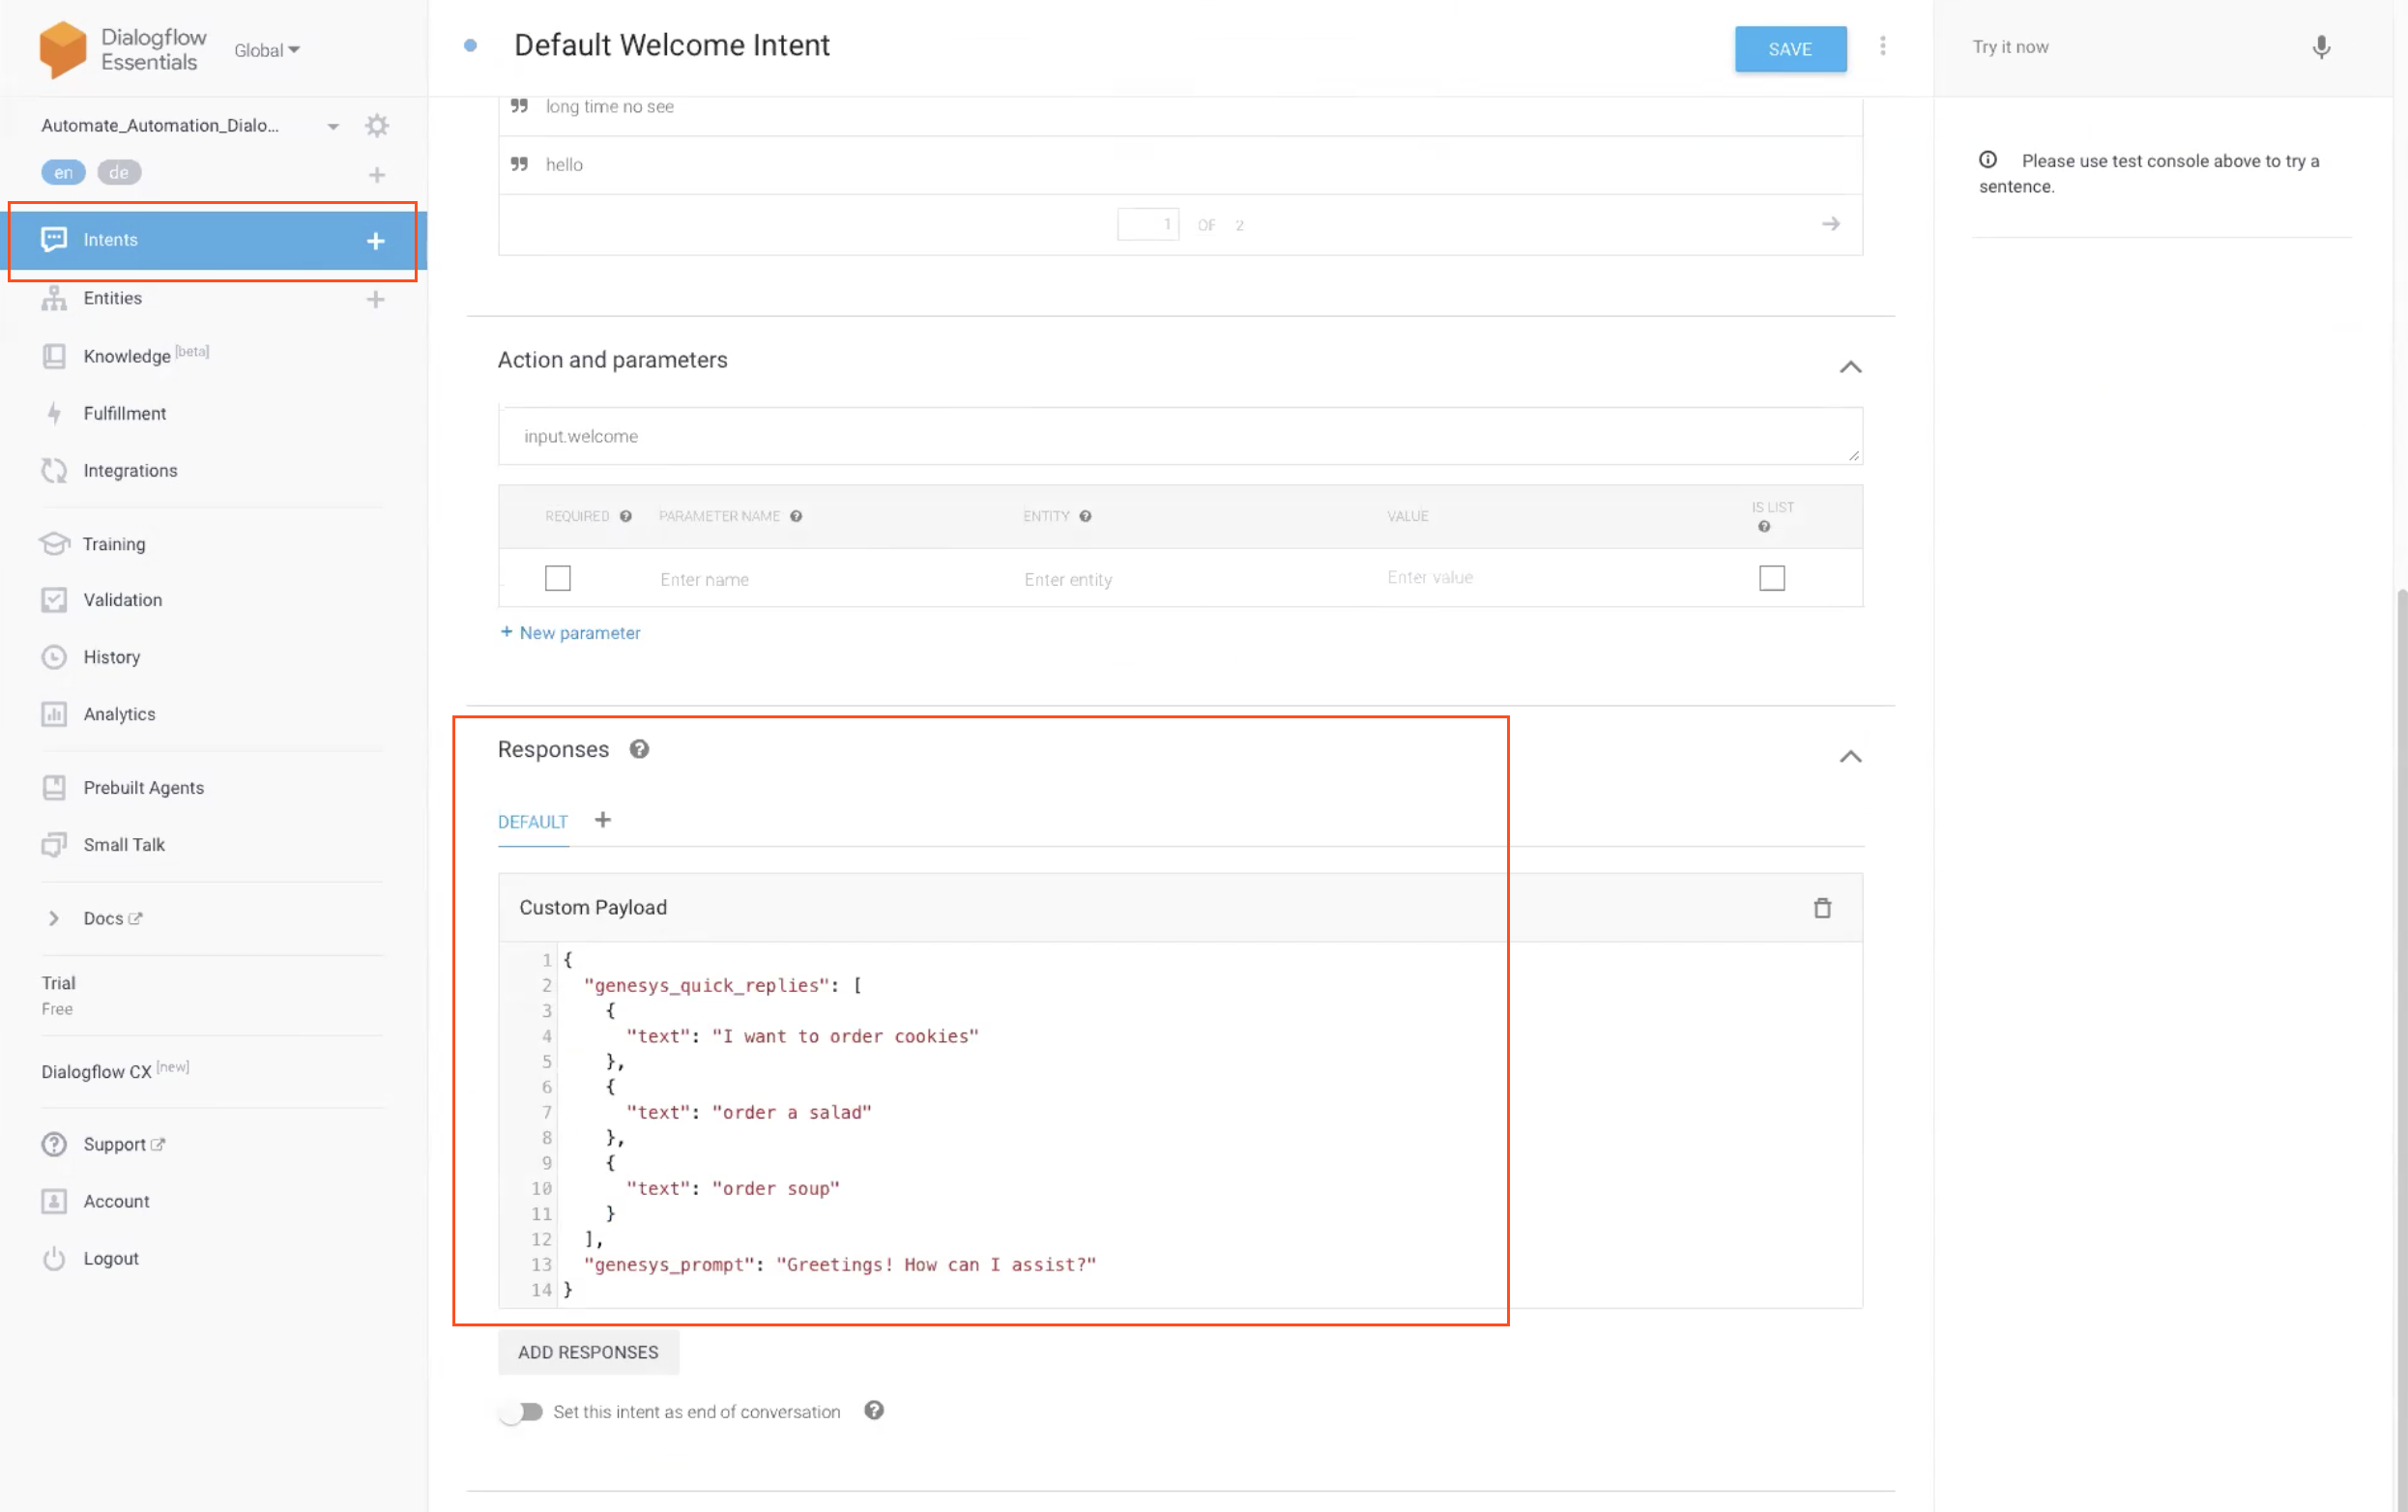Toggle end of conversation switch
2408x1512 pixels.
coord(521,1411)
